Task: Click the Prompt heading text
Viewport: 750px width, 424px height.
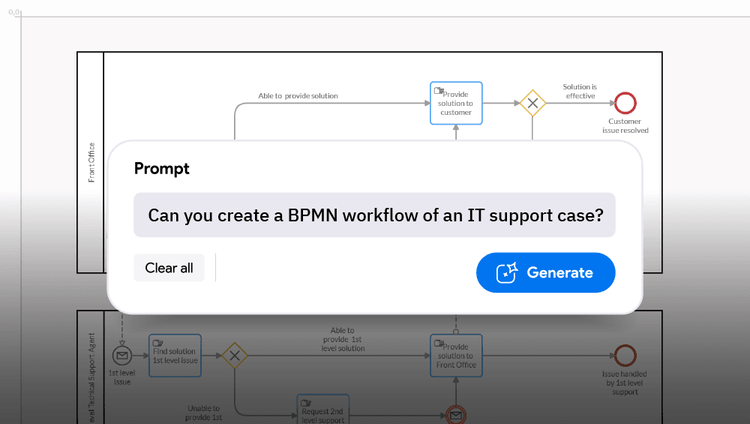Action: [162, 169]
